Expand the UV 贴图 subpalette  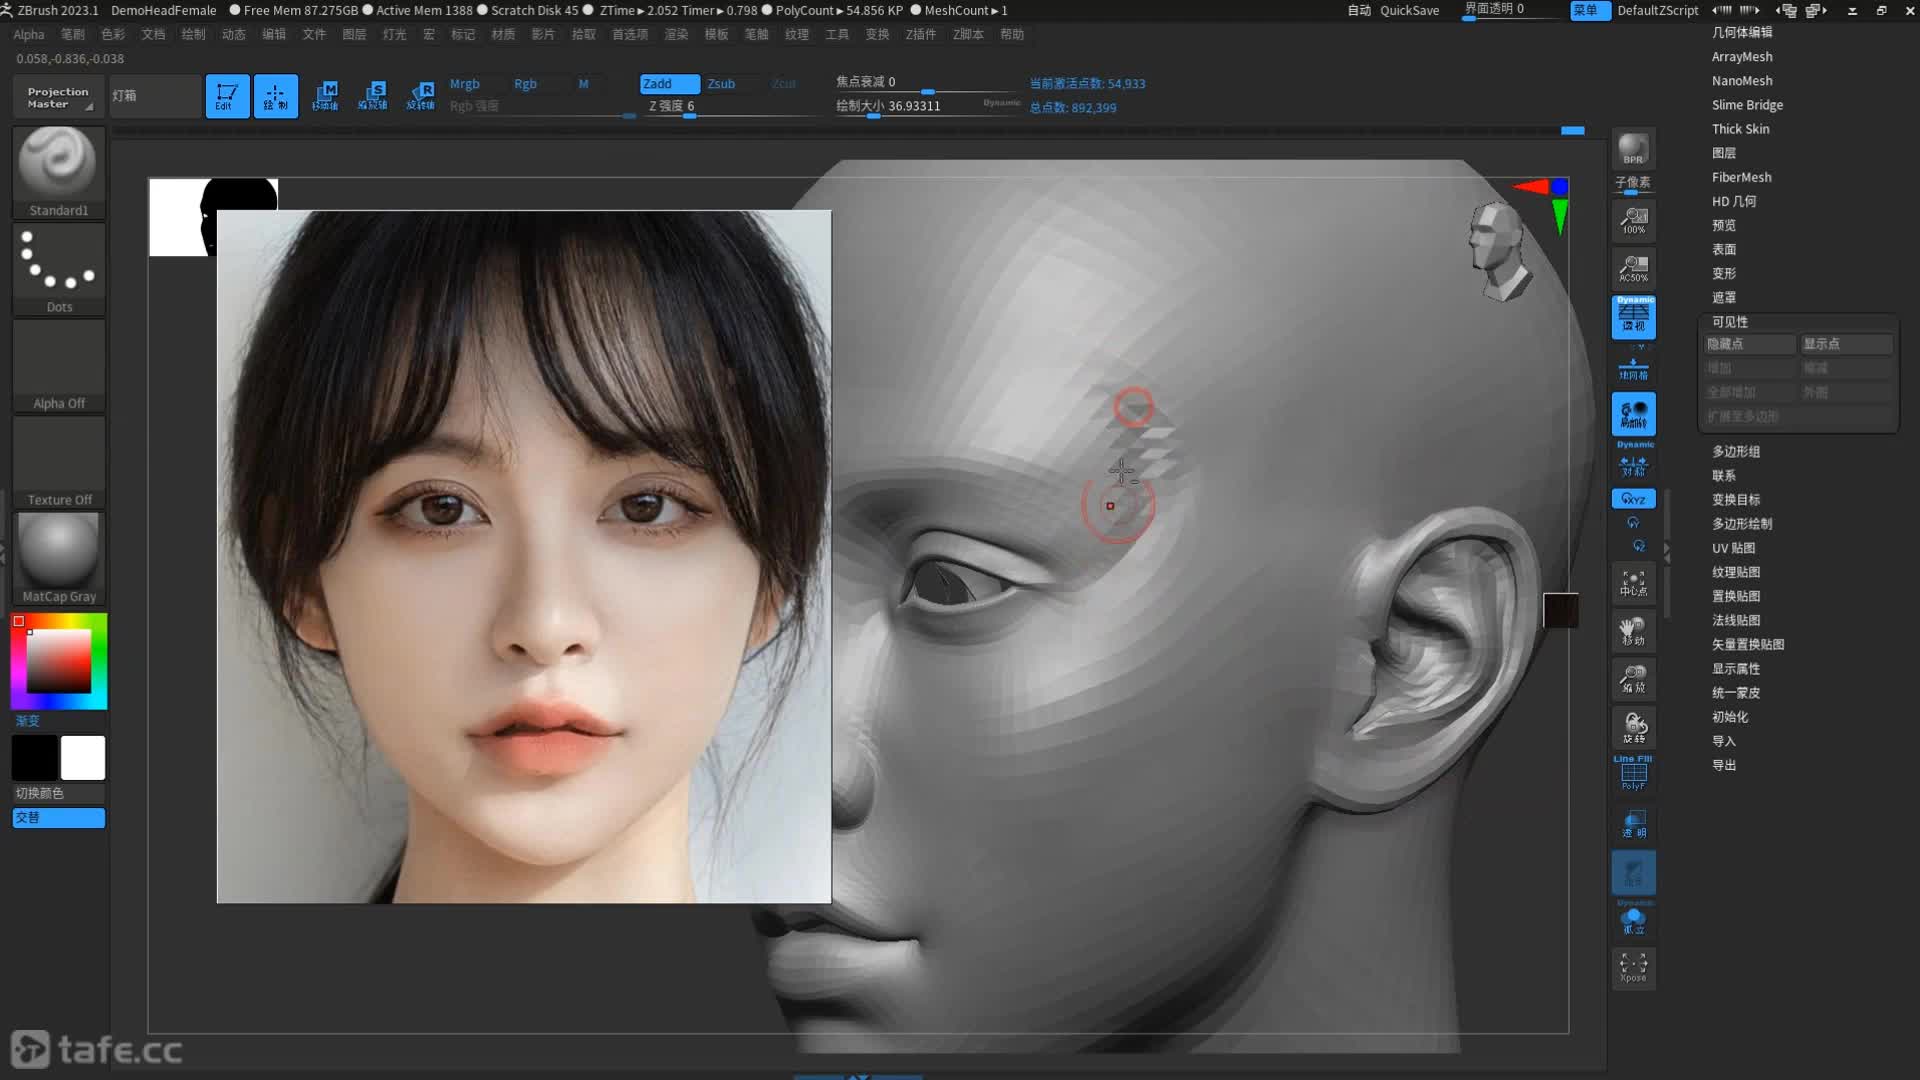(x=1733, y=548)
